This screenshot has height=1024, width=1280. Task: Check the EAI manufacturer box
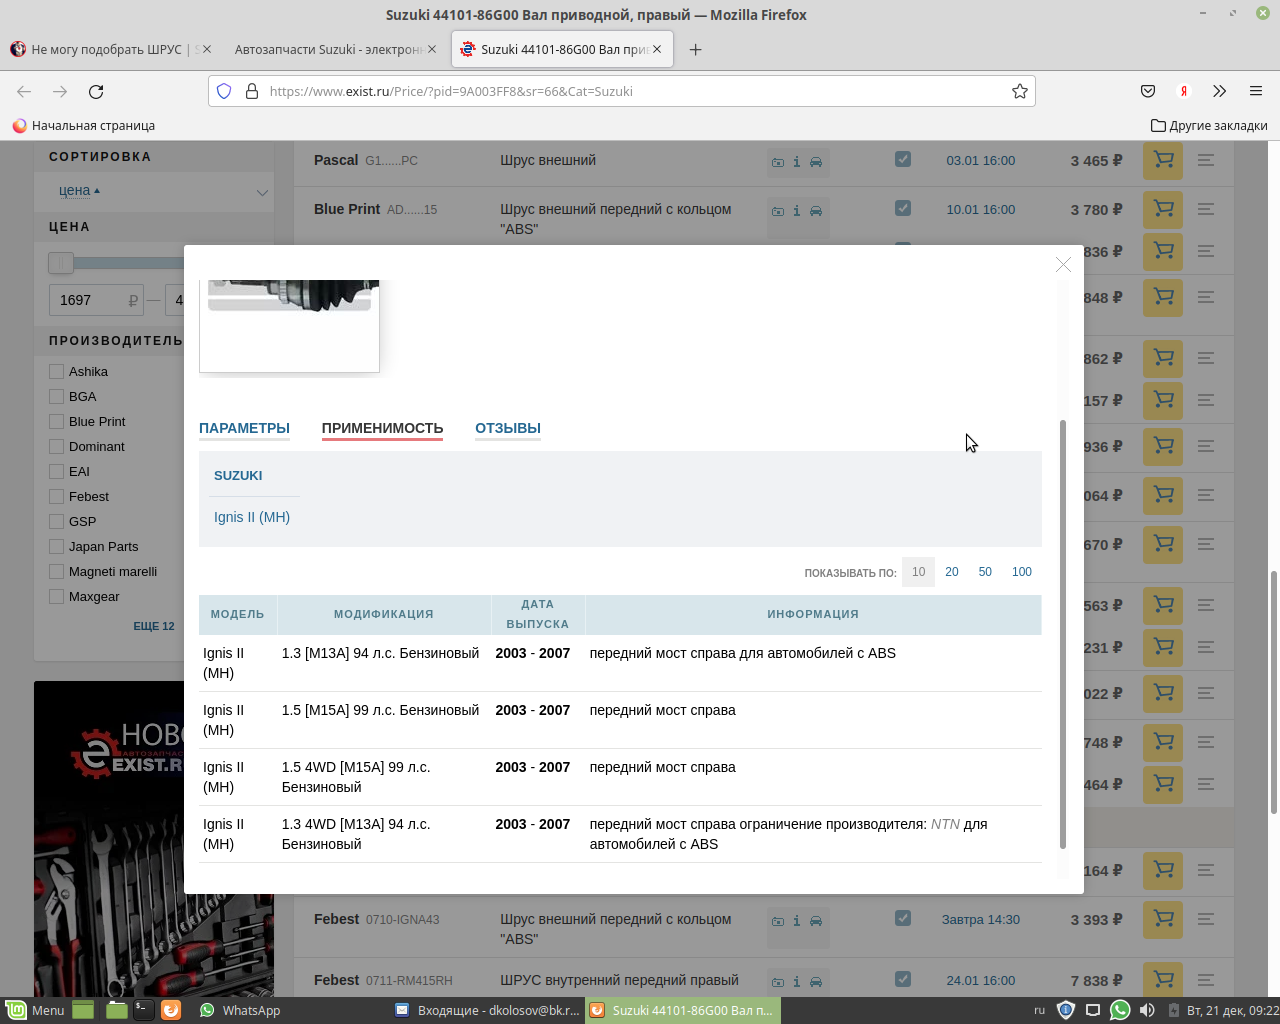click(57, 471)
